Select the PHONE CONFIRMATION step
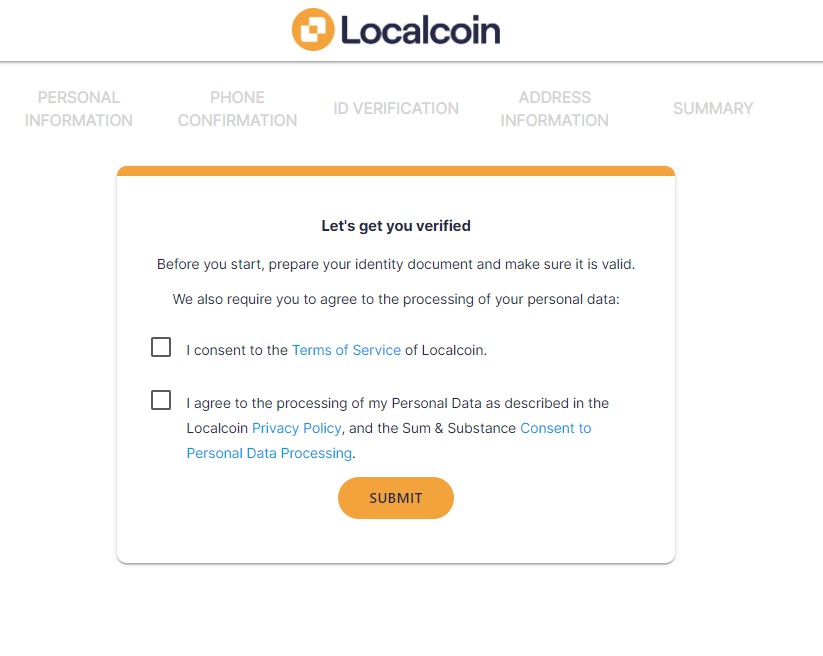 pyautogui.click(x=237, y=108)
